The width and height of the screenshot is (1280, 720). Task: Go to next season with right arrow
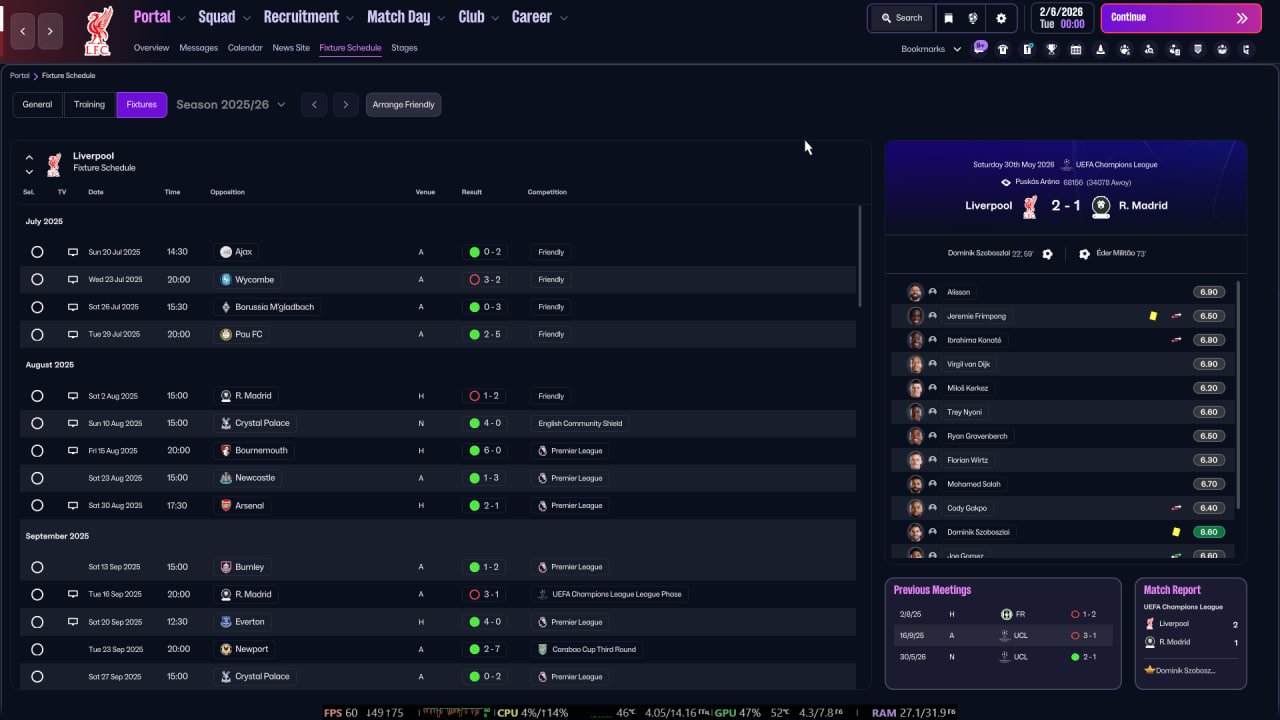346,105
